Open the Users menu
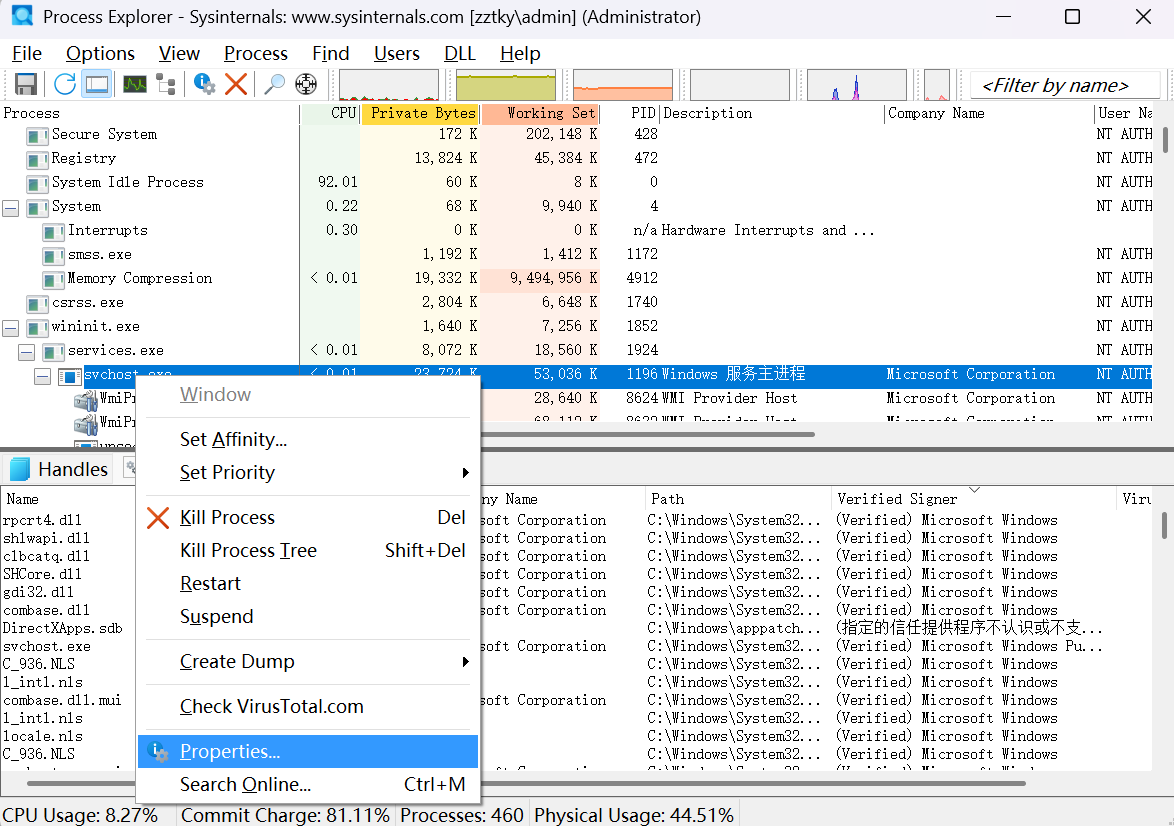1174x826 pixels. 396,53
